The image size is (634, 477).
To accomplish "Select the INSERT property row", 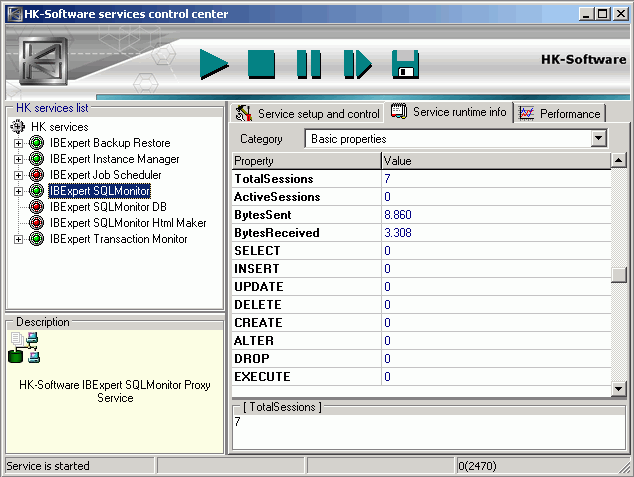I will pyautogui.click(x=421, y=268).
